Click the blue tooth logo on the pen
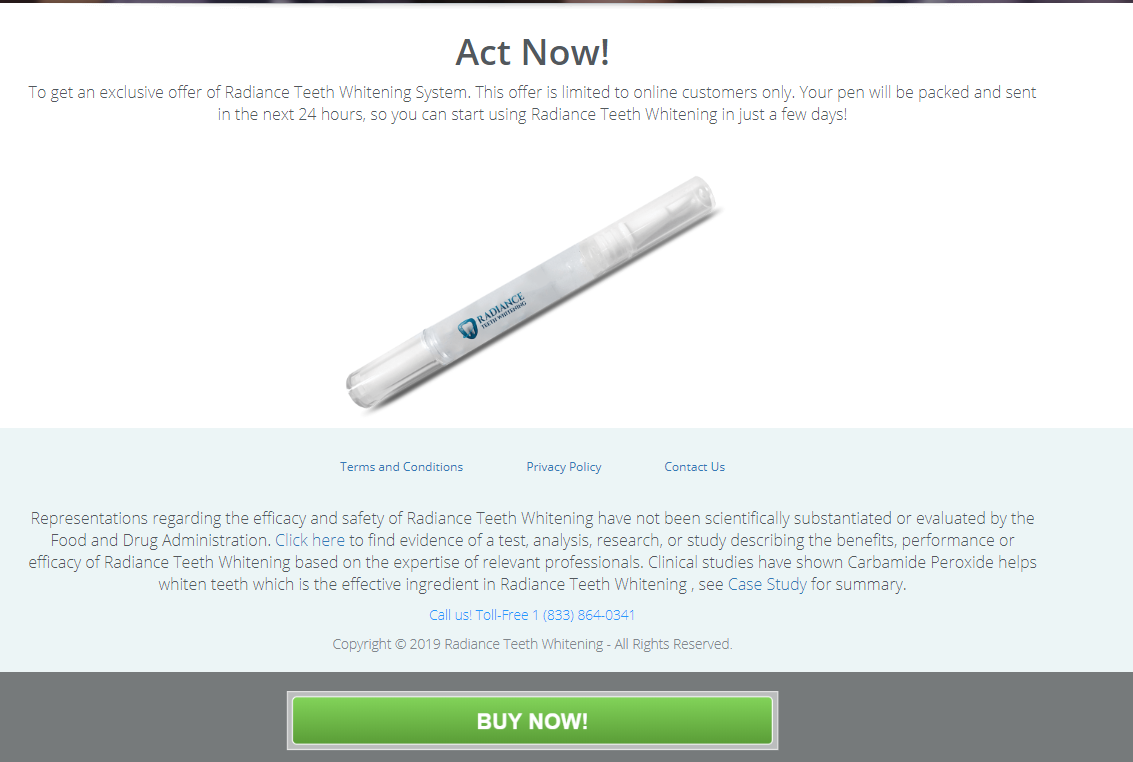This screenshot has height=762, width=1133. pyautogui.click(x=468, y=329)
